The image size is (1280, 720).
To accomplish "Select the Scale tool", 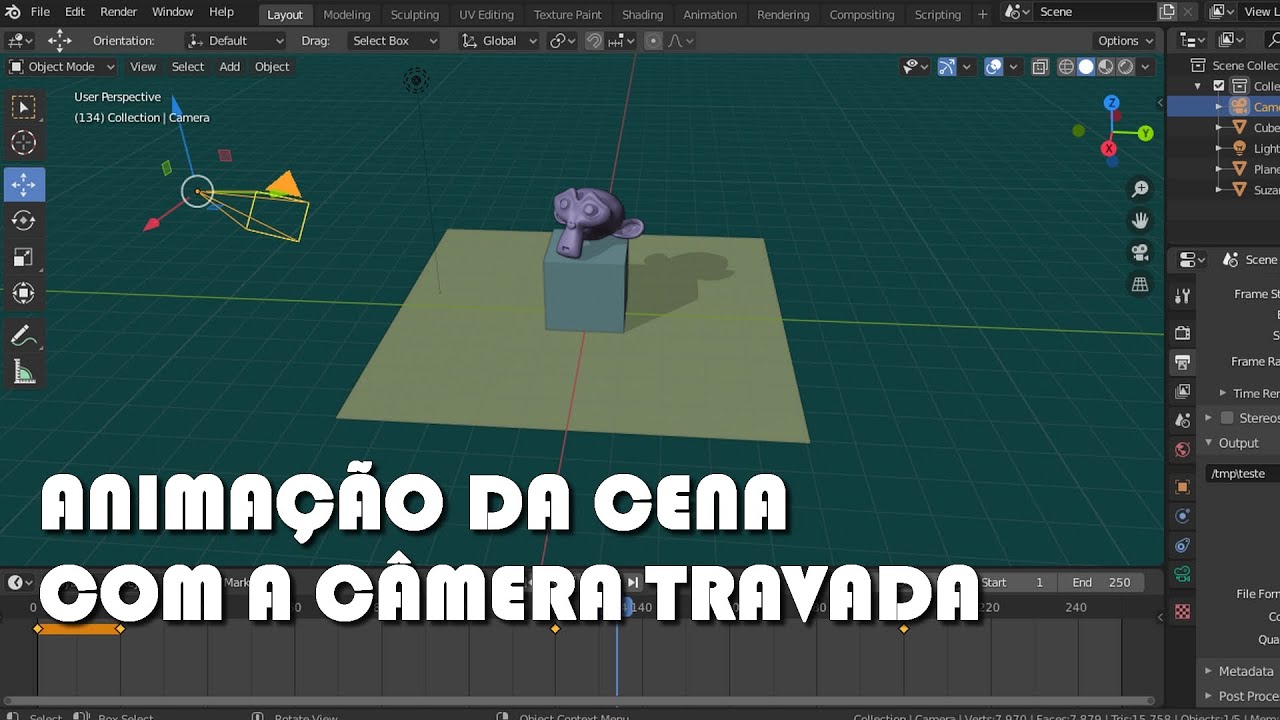I will click(x=24, y=257).
